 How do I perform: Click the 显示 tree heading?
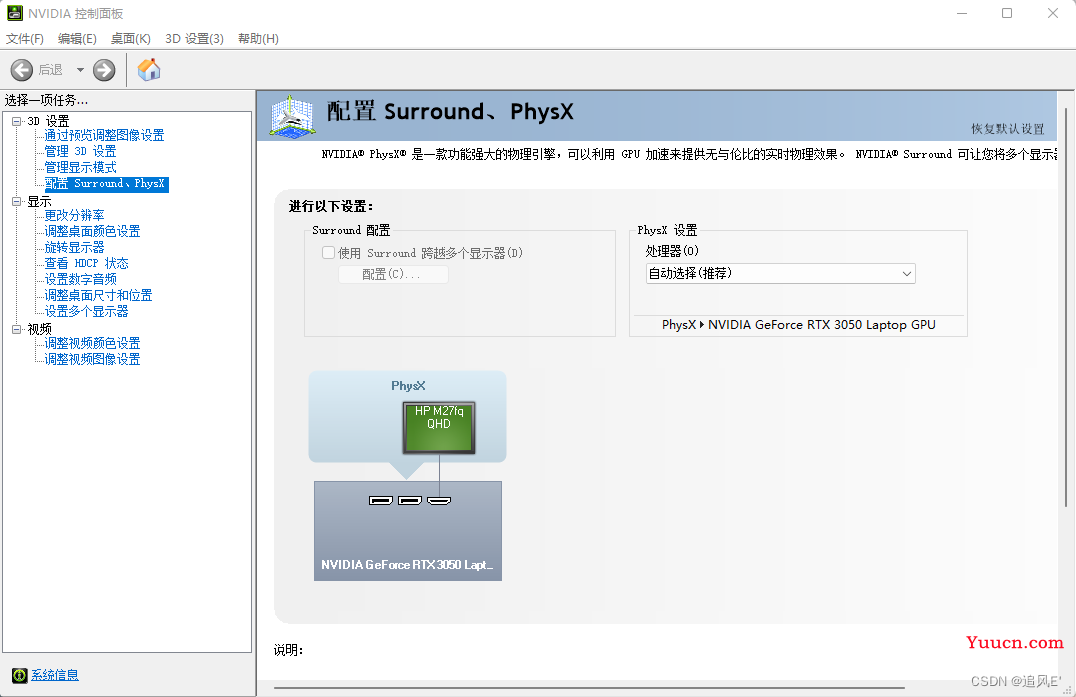click(x=39, y=202)
